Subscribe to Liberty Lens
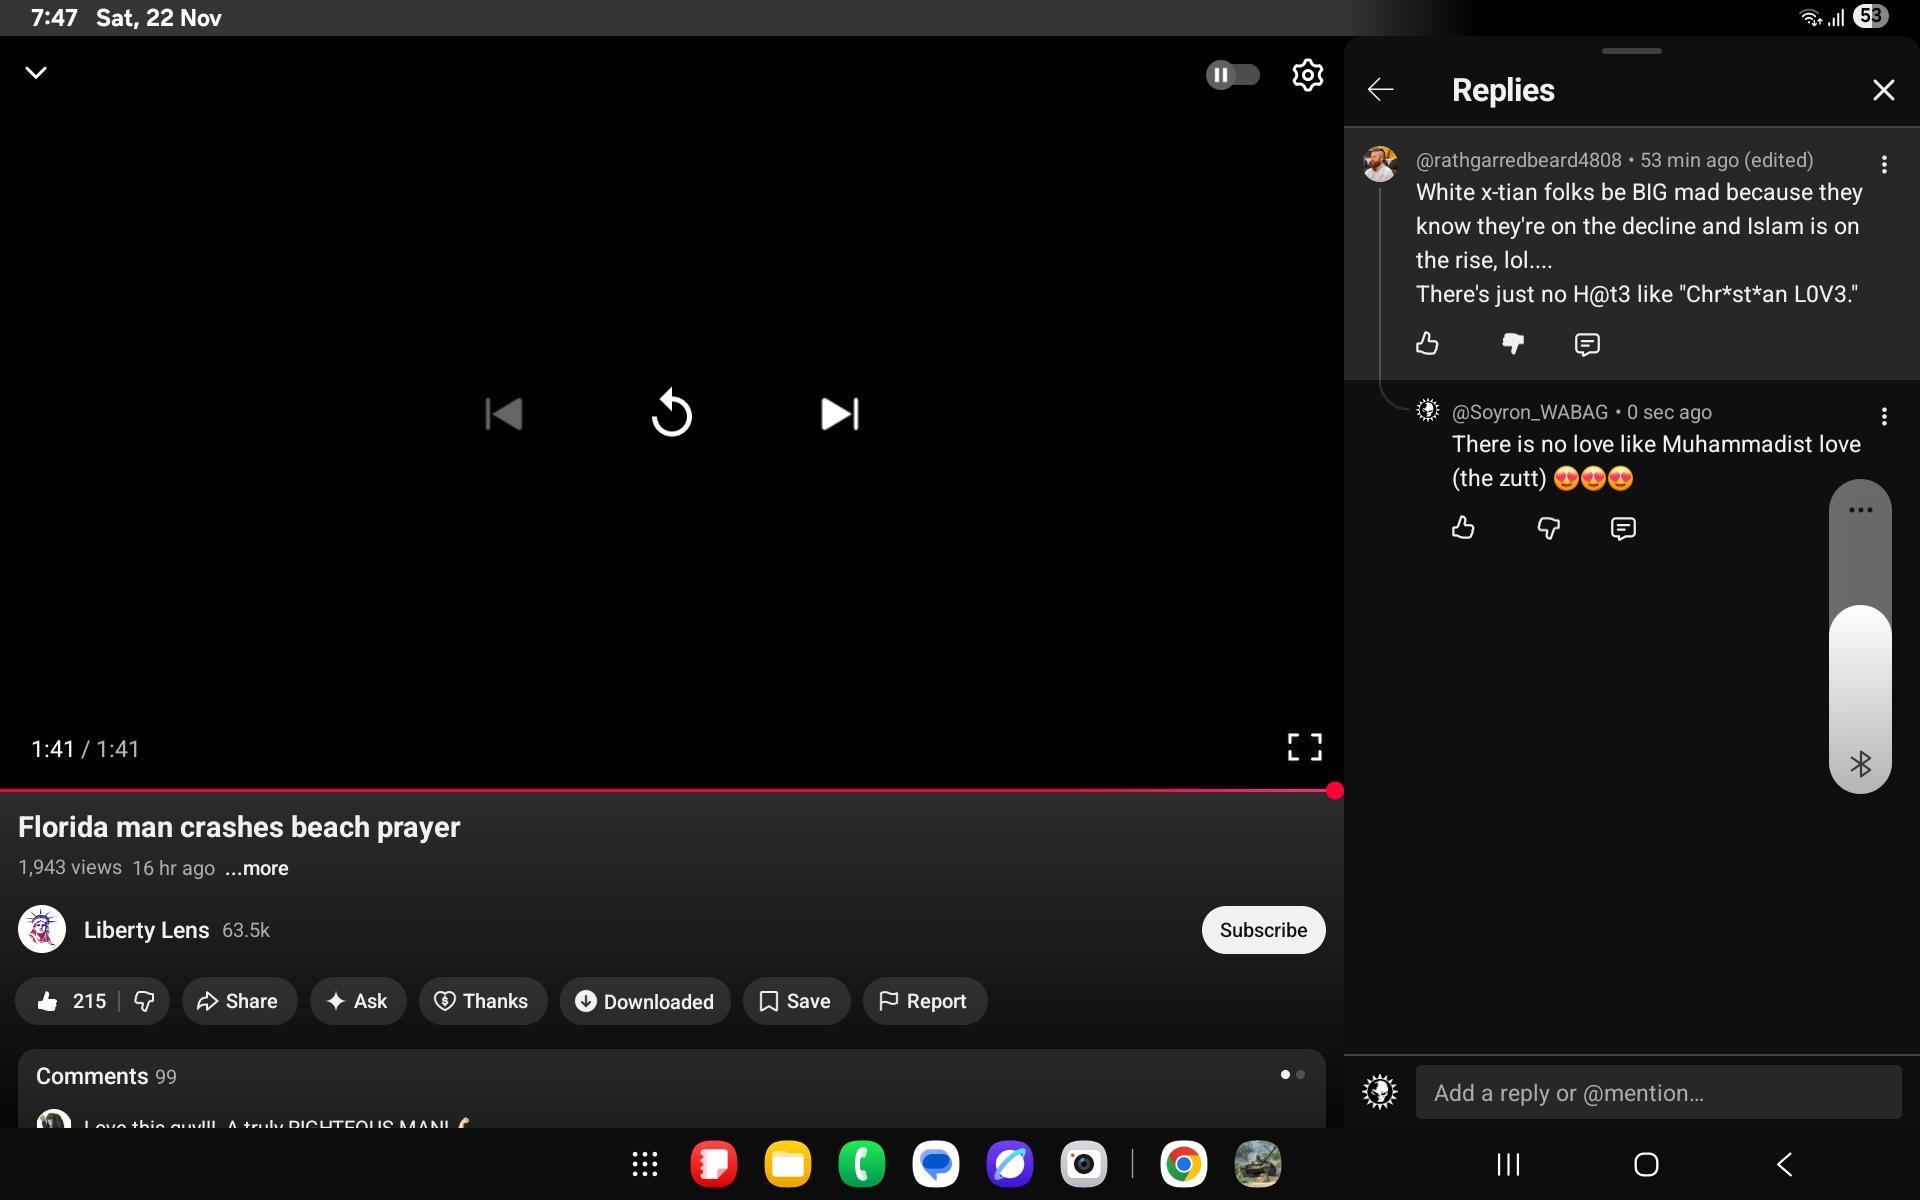This screenshot has width=1920, height=1200. [1262, 930]
